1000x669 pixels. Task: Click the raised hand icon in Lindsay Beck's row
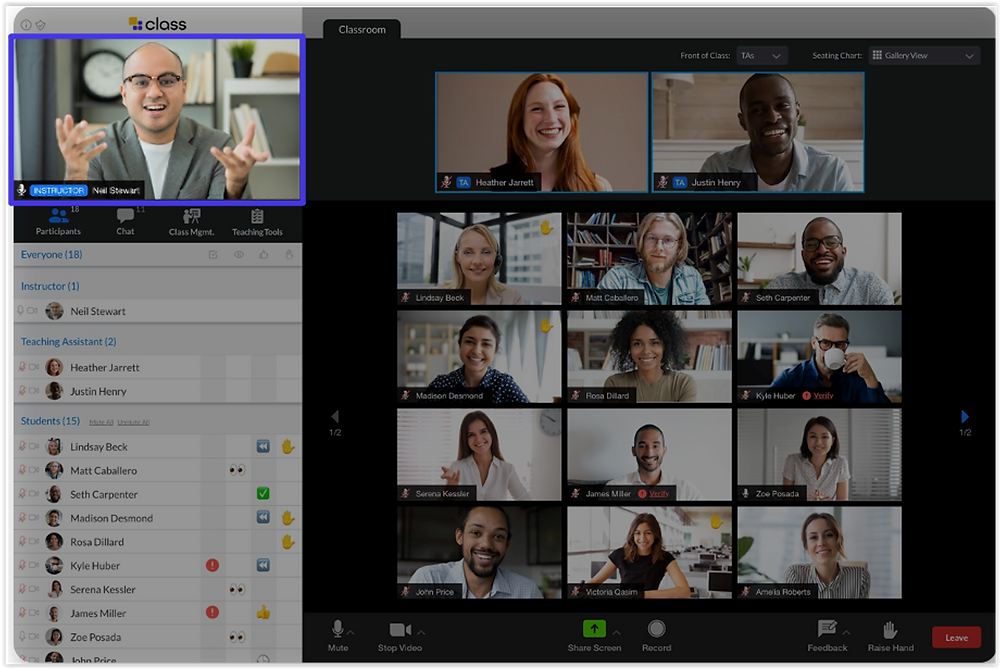coord(288,446)
